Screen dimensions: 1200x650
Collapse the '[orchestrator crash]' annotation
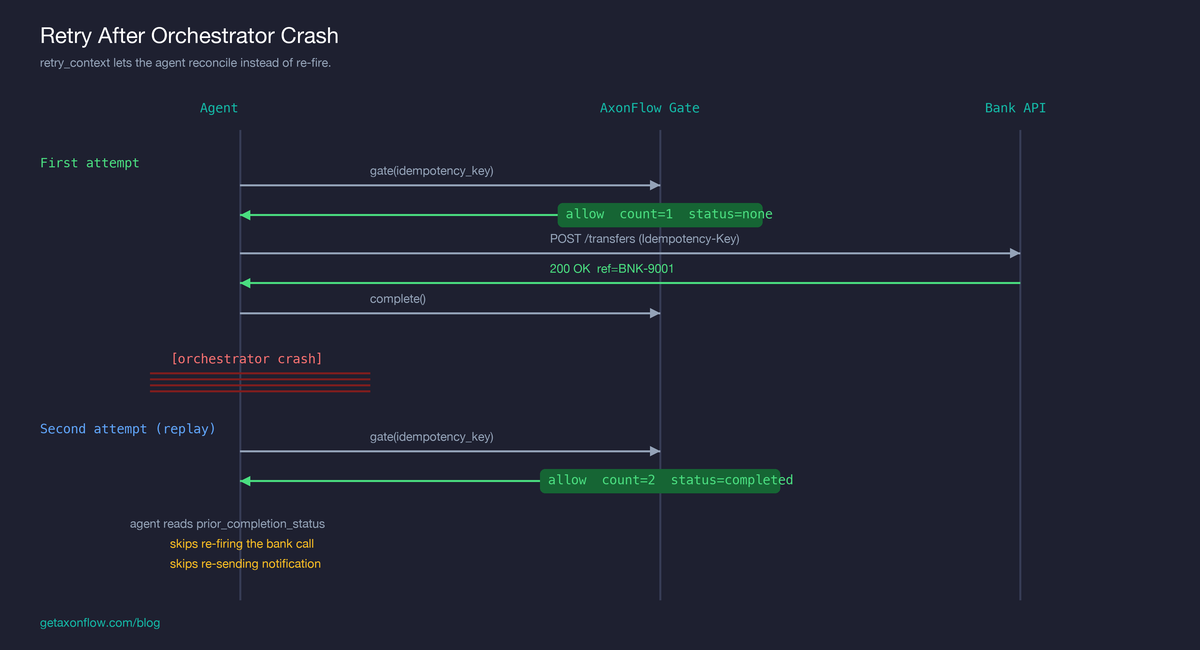pyautogui.click(x=246, y=358)
